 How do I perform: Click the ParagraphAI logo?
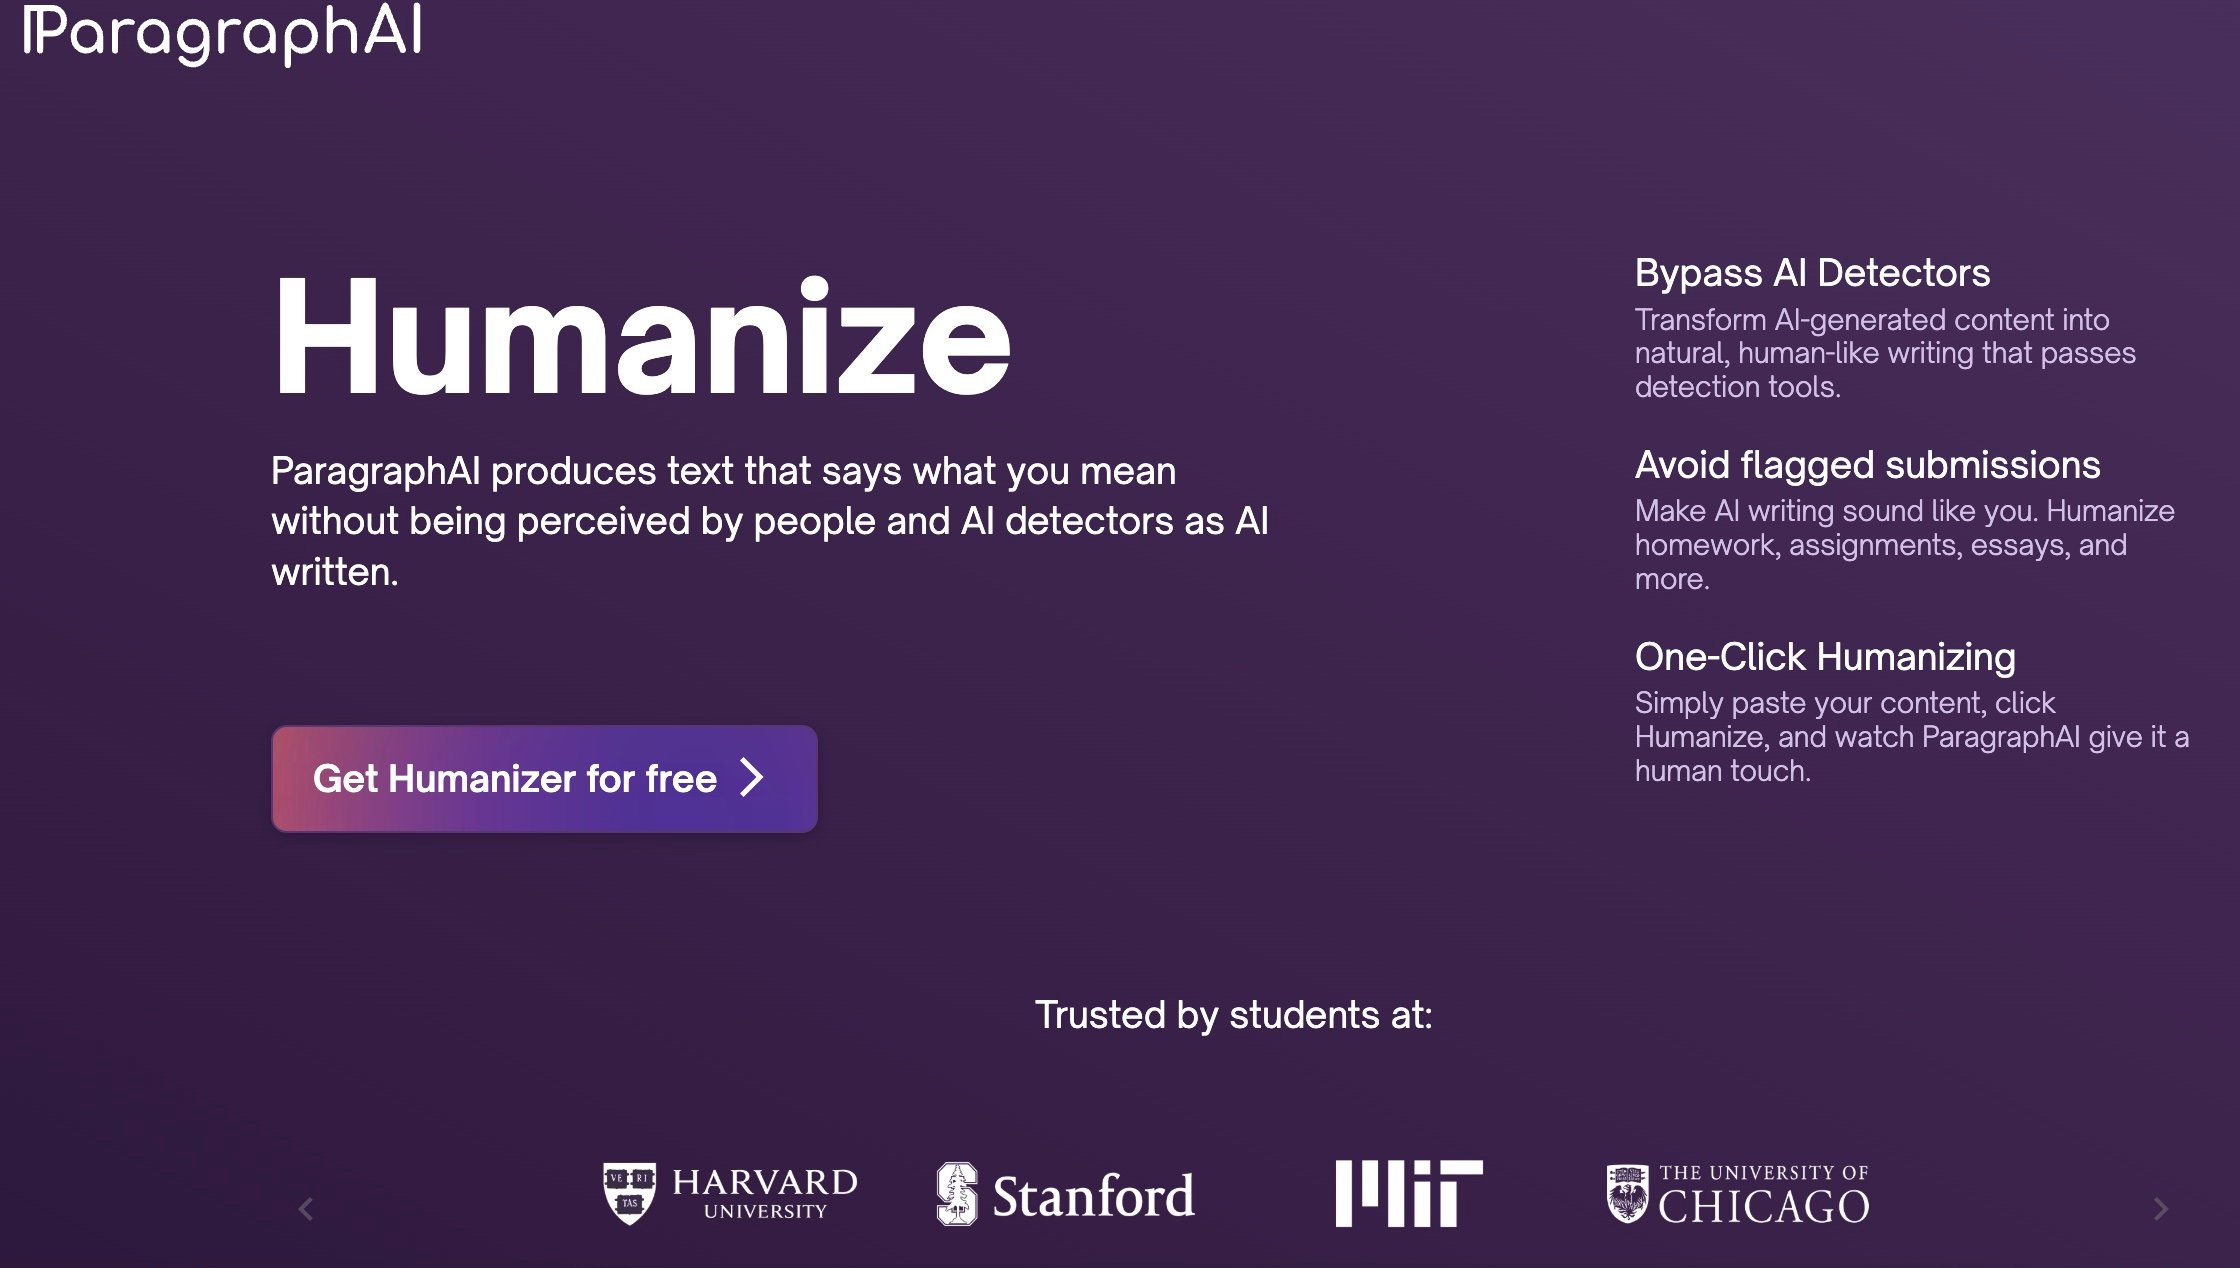point(222,34)
